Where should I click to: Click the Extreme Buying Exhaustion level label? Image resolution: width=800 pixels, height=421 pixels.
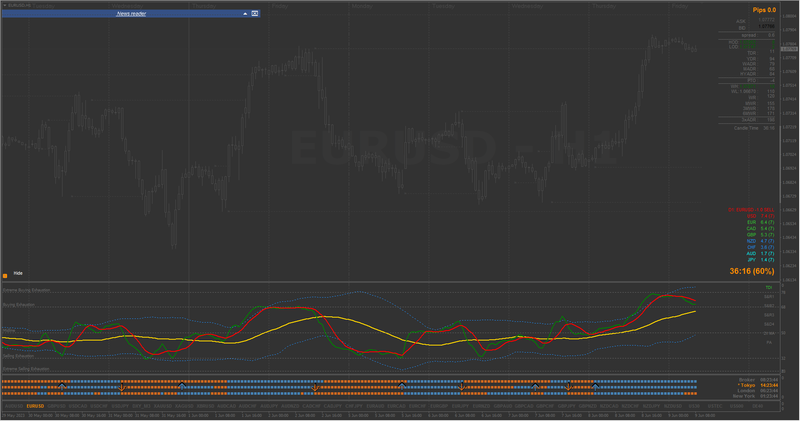click(27, 290)
